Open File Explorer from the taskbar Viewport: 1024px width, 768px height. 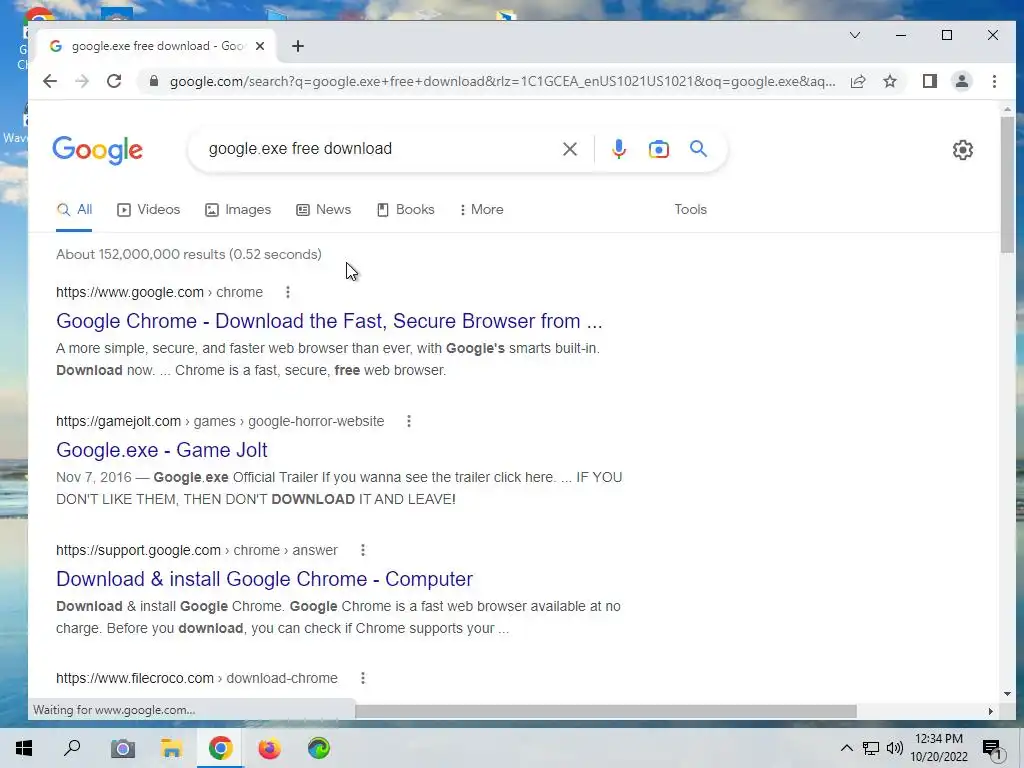coord(171,748)
